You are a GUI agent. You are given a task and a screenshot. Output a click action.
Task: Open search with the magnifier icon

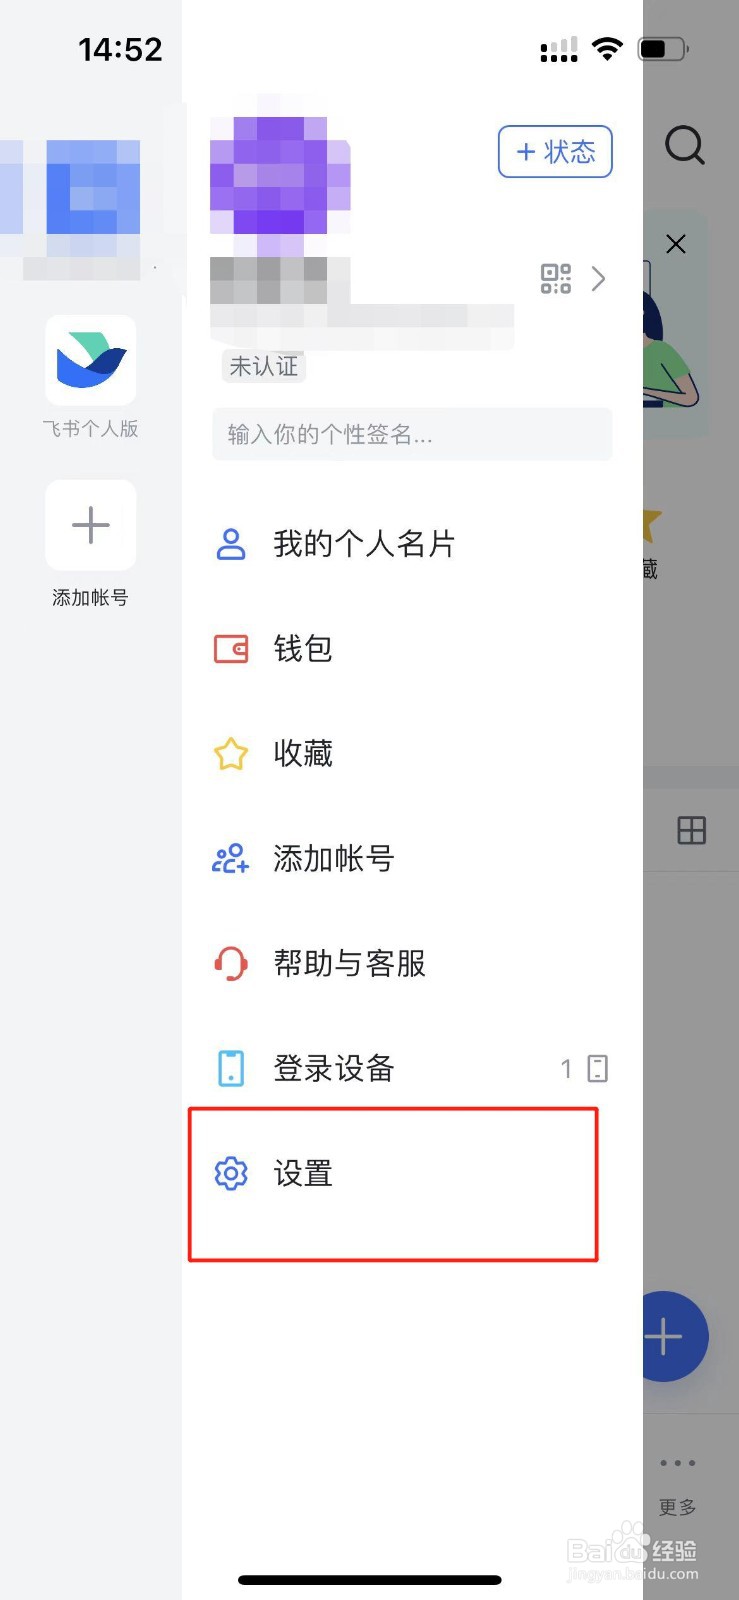pos(684,146)
